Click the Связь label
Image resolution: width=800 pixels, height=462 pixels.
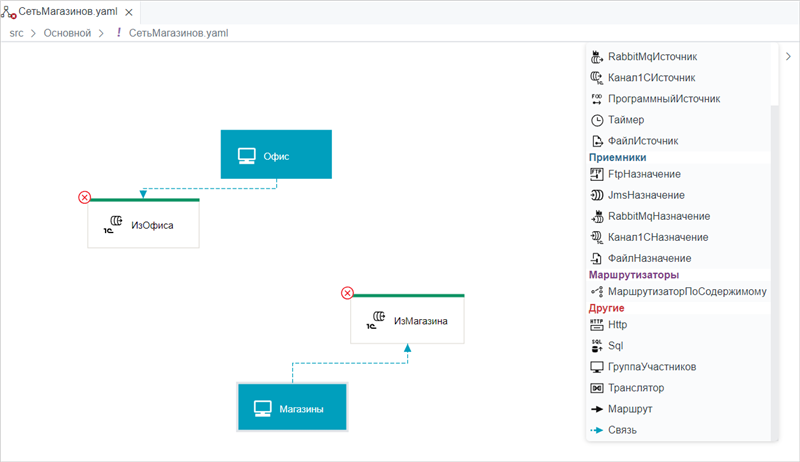(622, 430)
